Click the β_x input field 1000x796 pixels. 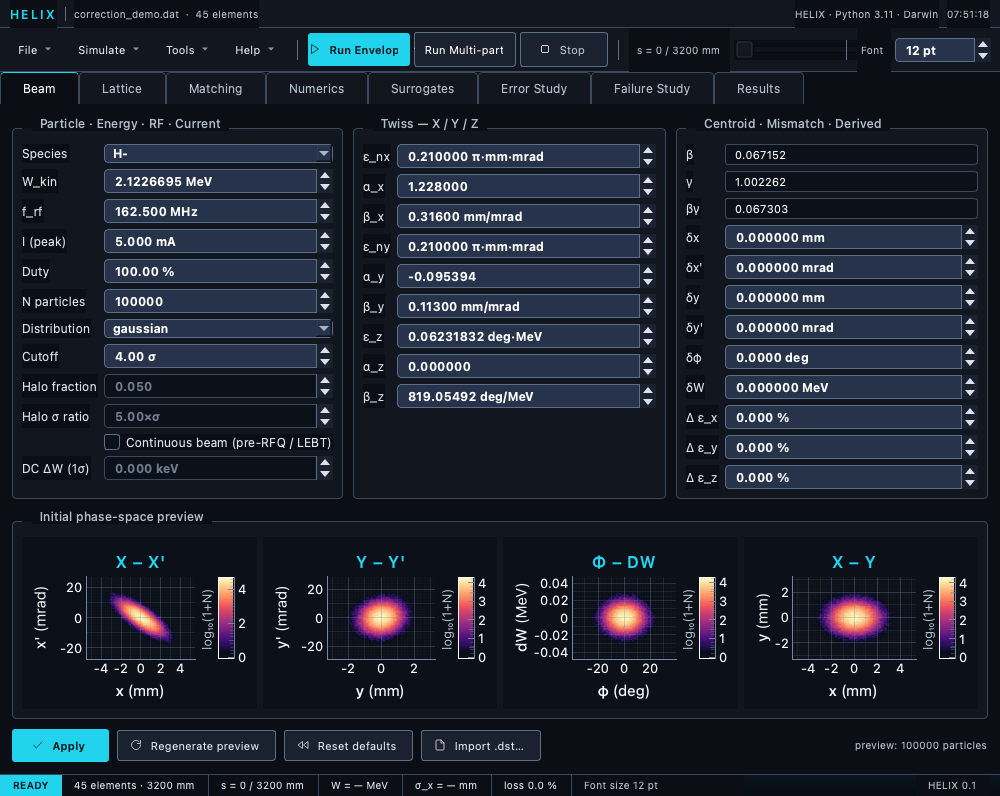pyautogui.click(x=518, y=216)
